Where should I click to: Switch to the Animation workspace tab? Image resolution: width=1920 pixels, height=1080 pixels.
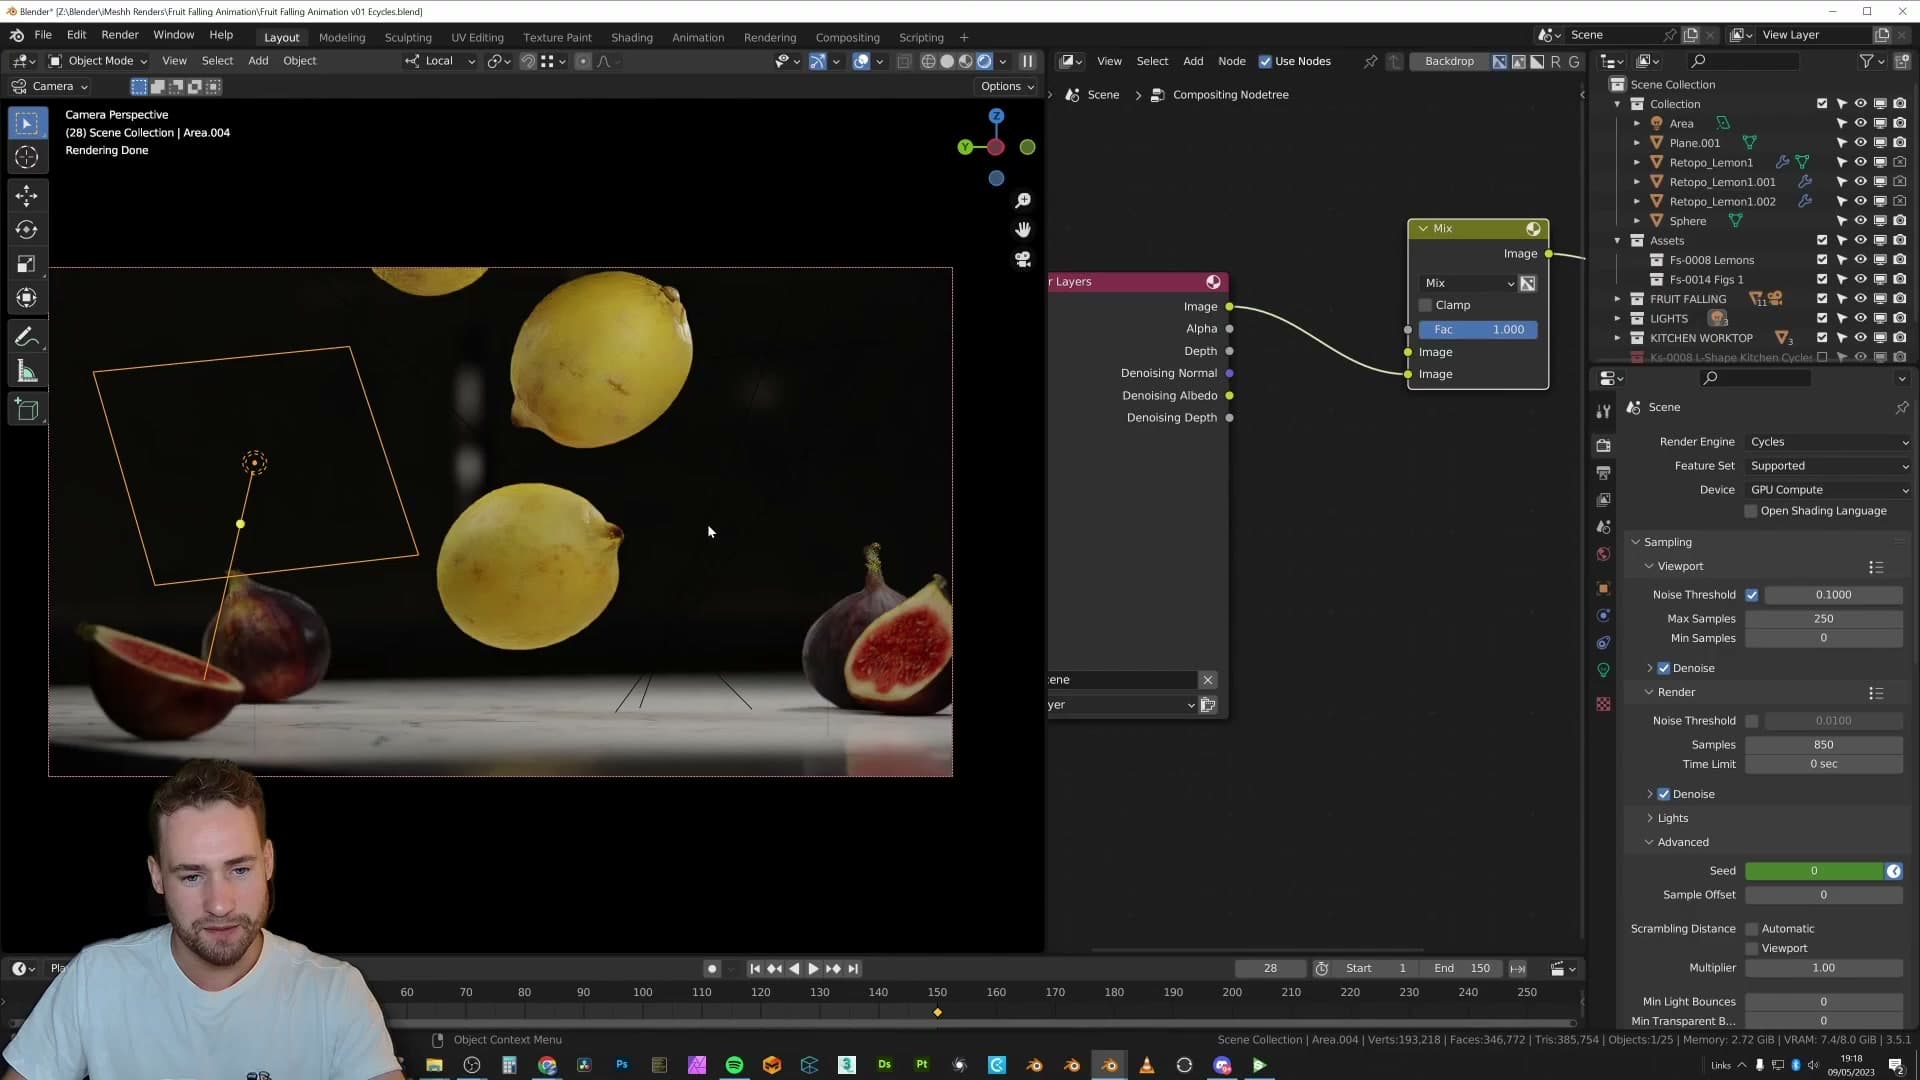698,37
